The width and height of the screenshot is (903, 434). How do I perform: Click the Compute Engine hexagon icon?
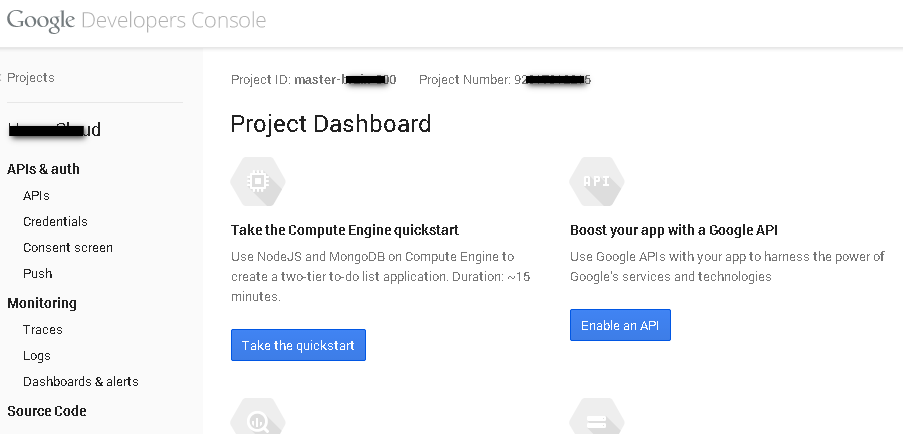point(257,181)
